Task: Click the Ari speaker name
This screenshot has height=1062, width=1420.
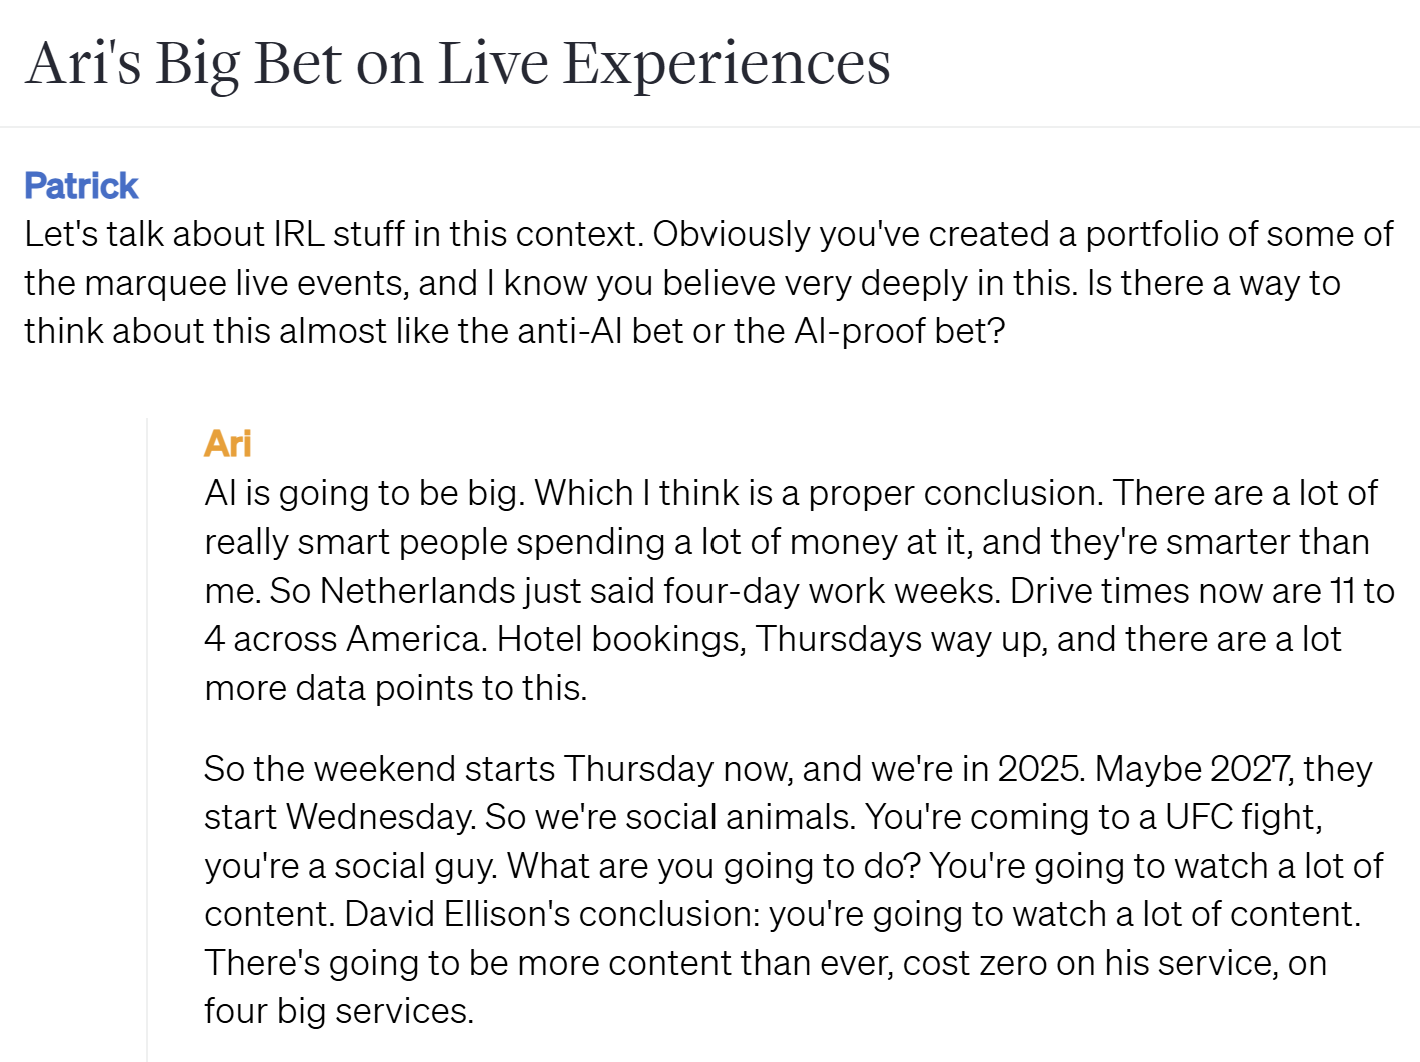Action: (x=227, y=443)
